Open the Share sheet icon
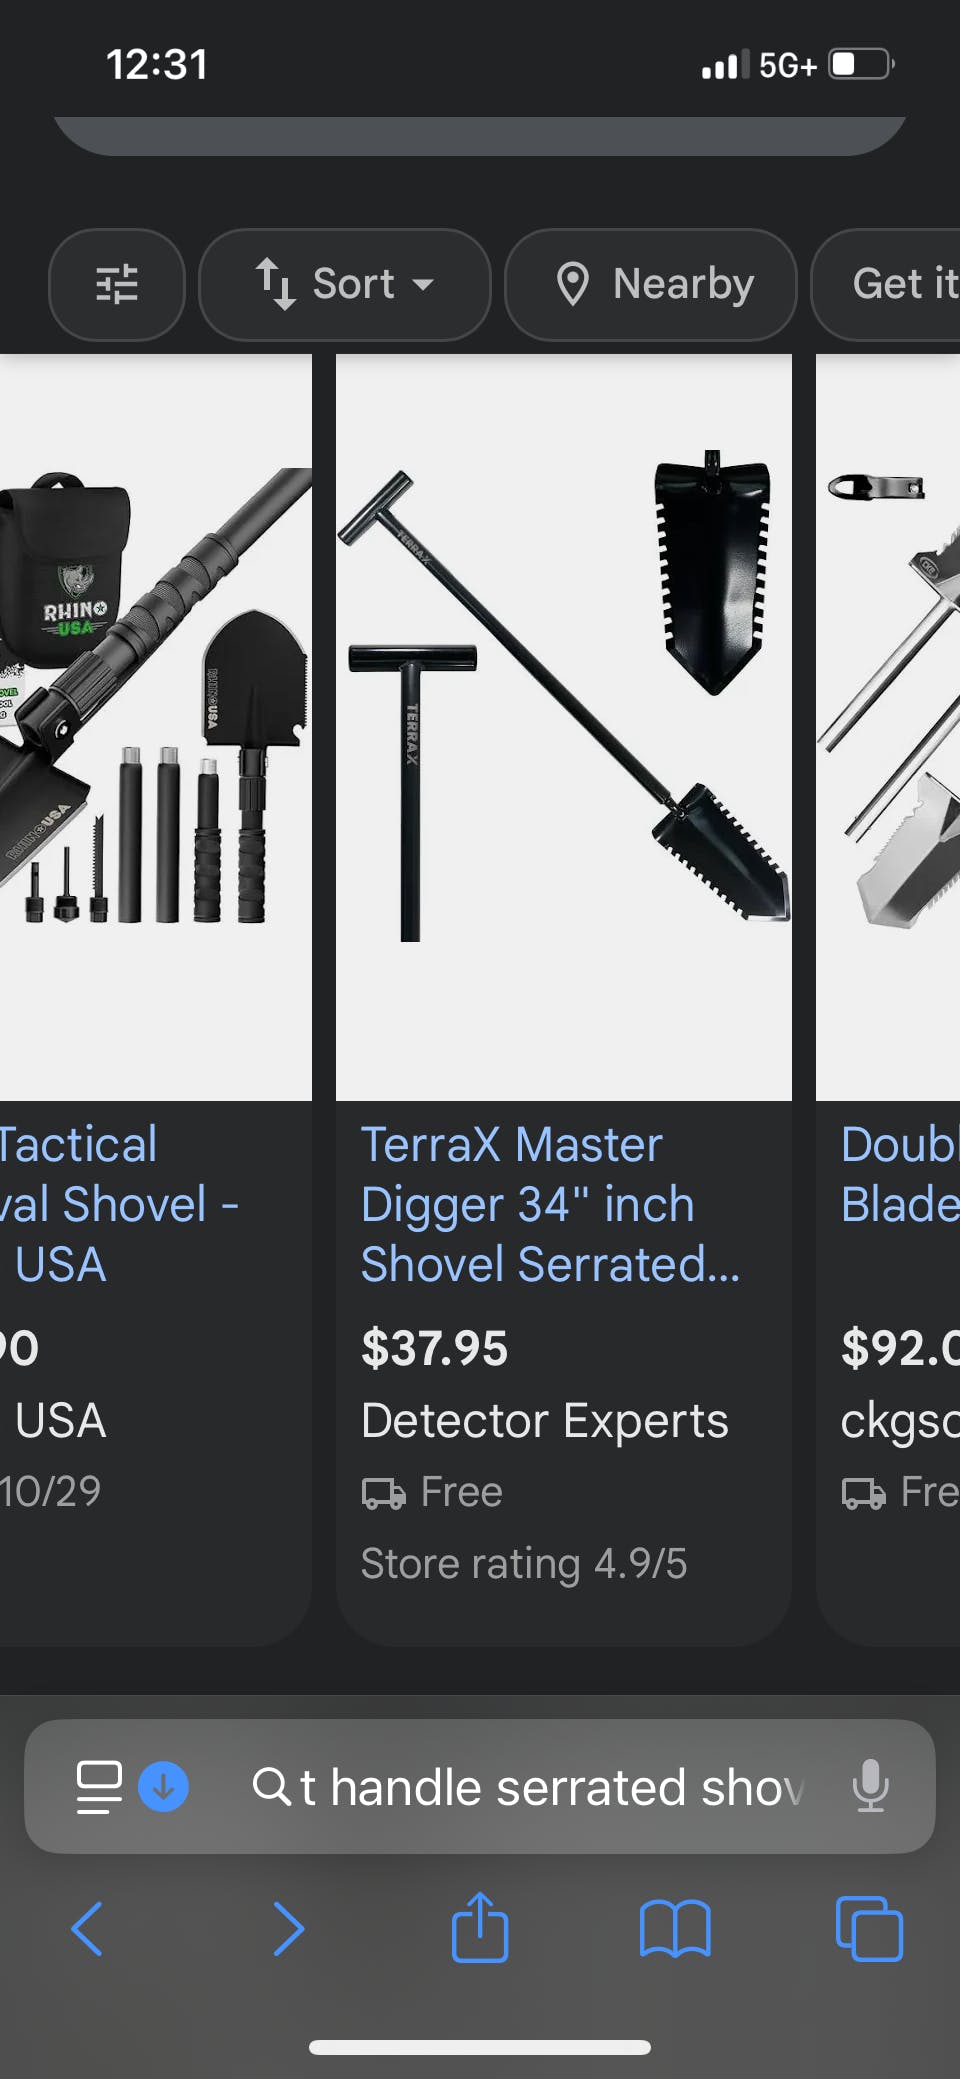Viewport: 960px width, 2079px height. [x=480, y=1926]
